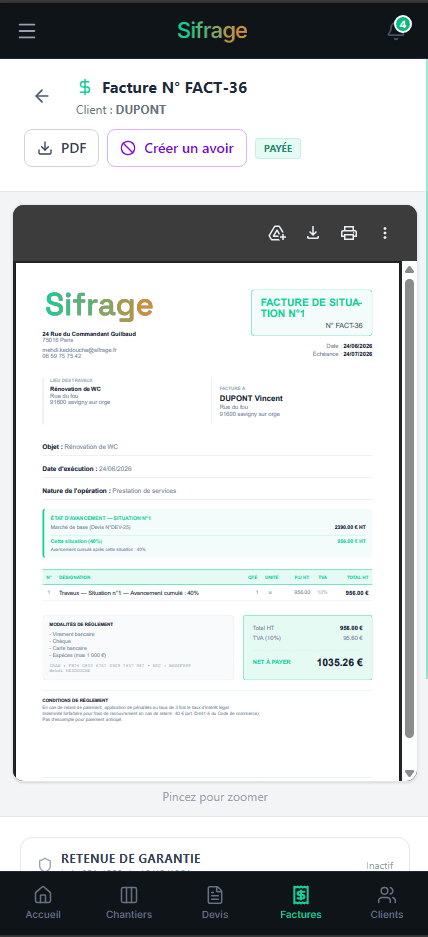
Task: Go back with the left arrow
Action: tap(42, 96)
